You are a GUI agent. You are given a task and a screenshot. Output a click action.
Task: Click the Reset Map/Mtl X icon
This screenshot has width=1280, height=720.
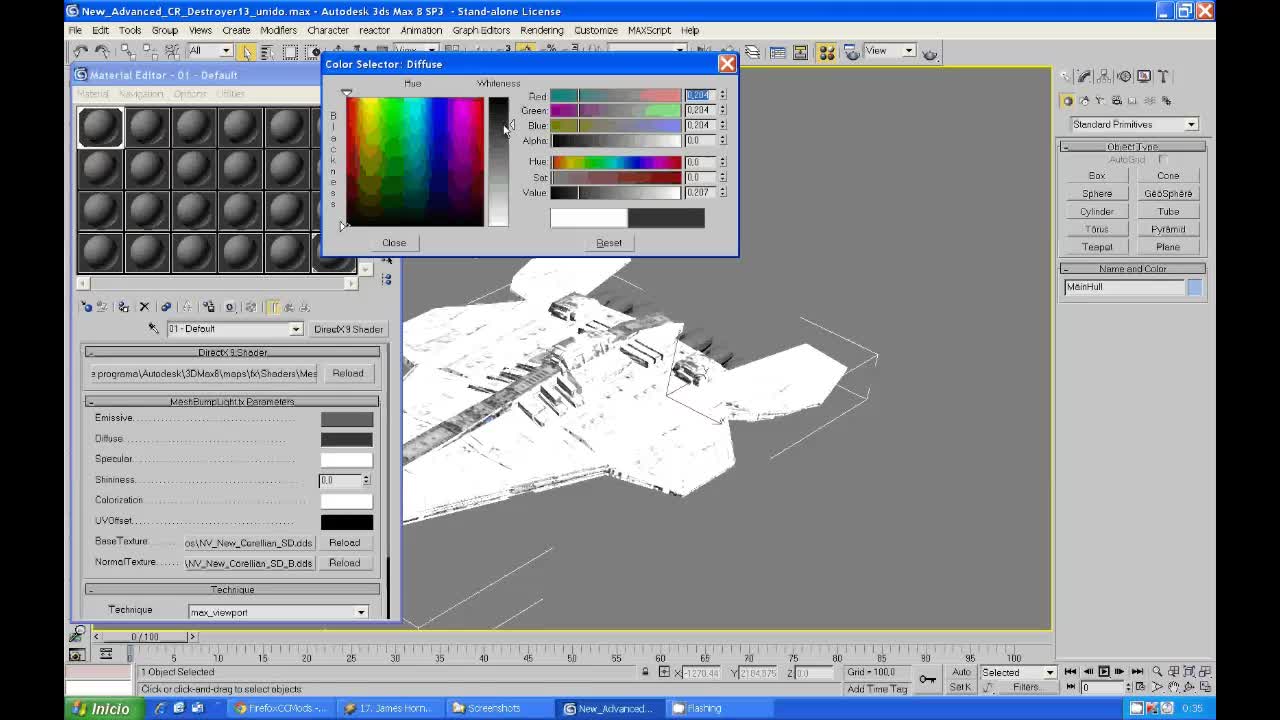[144, 307]
